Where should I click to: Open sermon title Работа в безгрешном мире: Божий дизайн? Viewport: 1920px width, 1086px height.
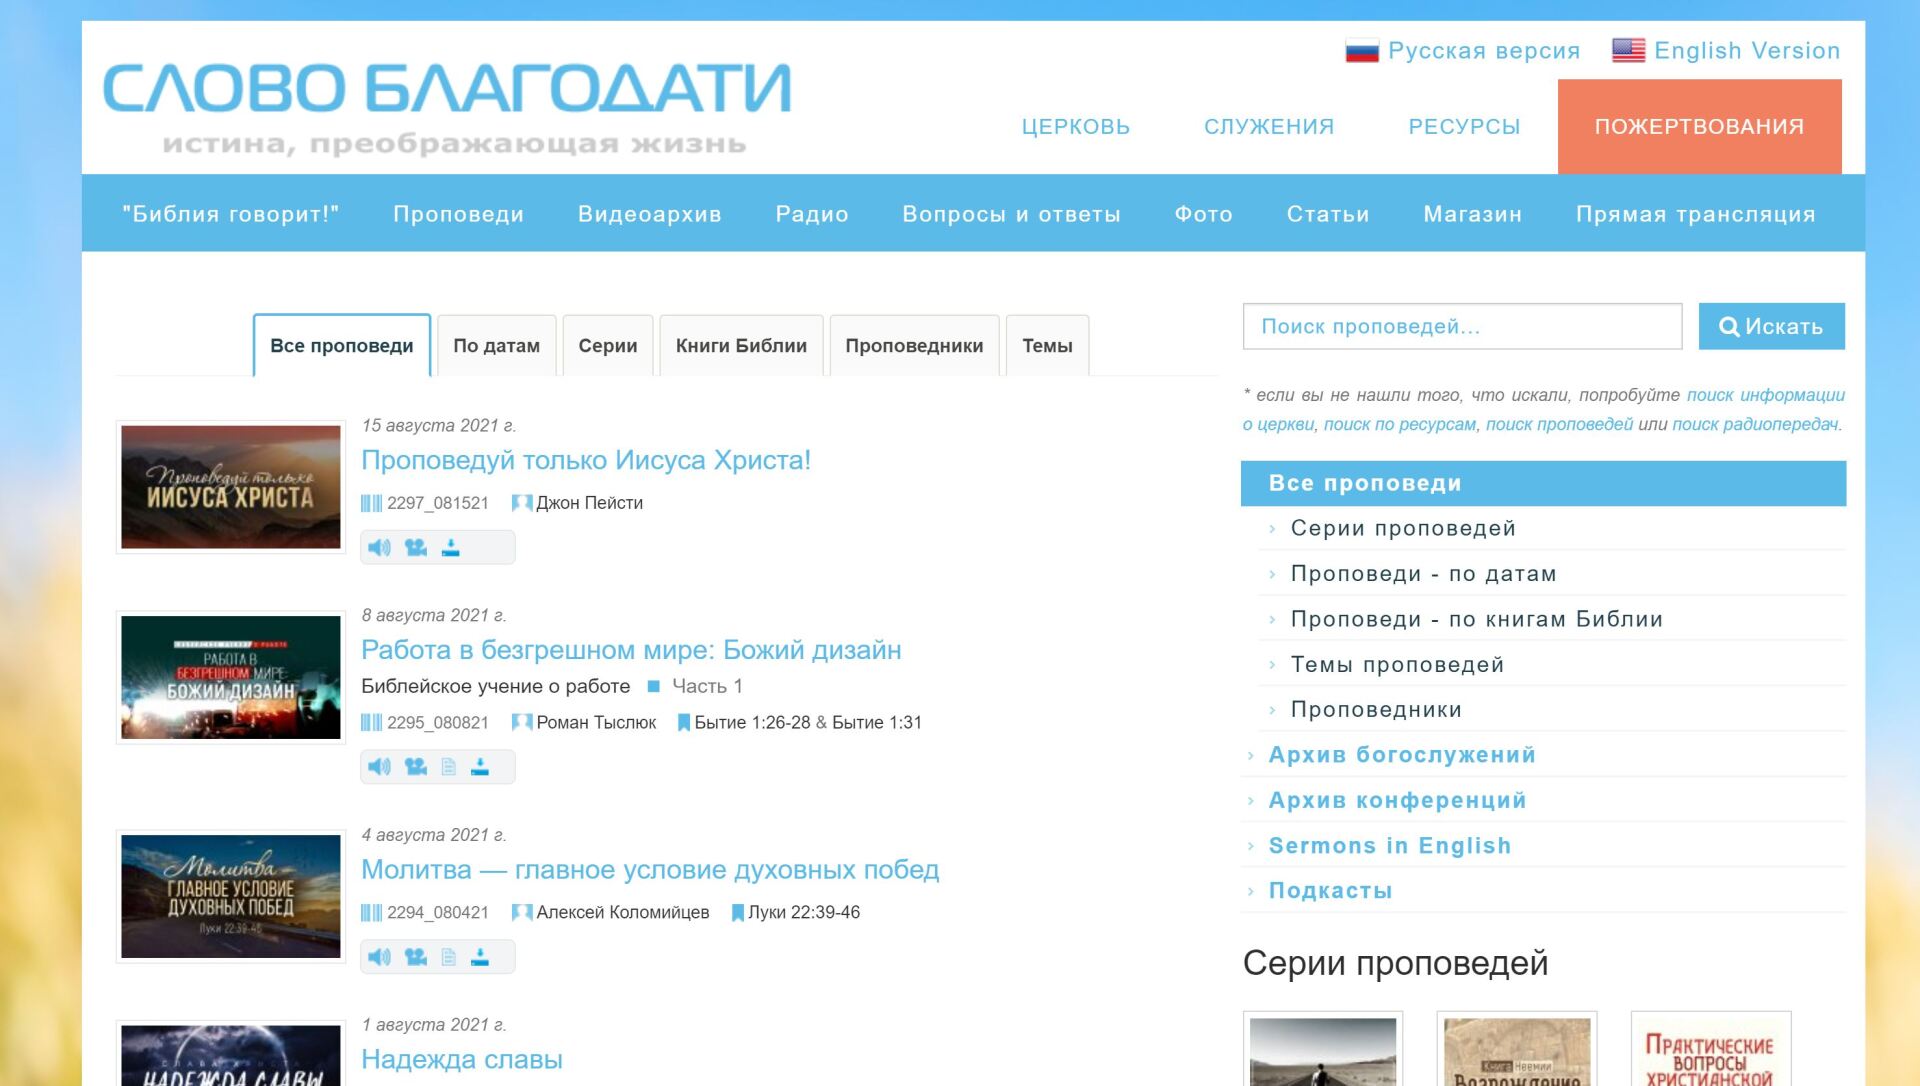[631, 650]
